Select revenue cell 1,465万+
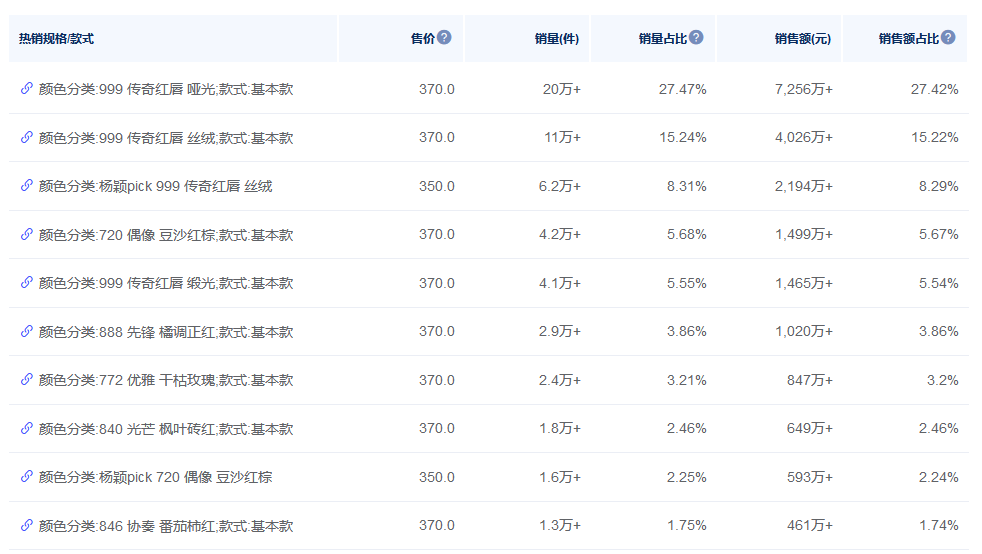 tap(804, 284)
